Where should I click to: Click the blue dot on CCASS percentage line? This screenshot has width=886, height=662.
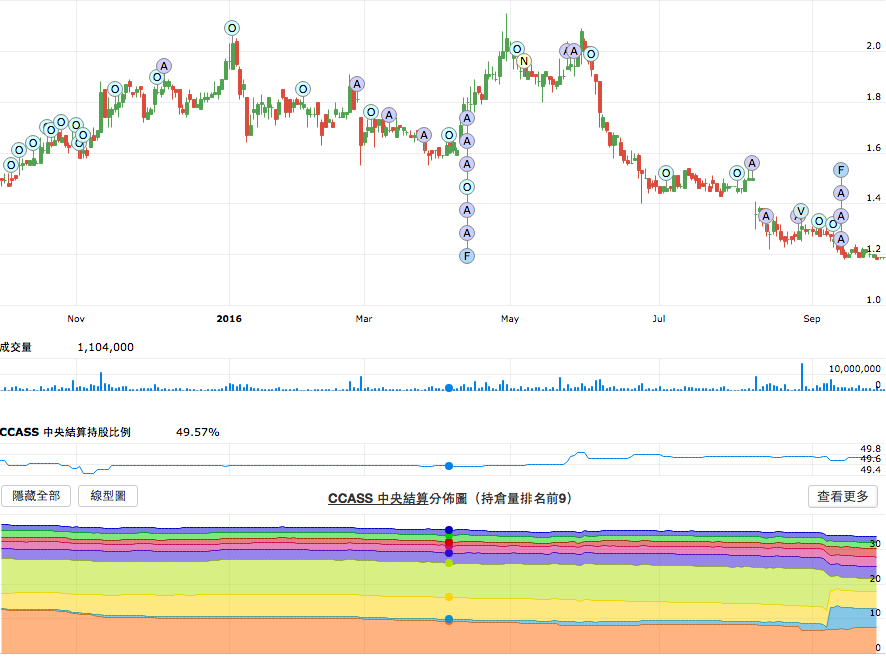click(x=449, y=466)
